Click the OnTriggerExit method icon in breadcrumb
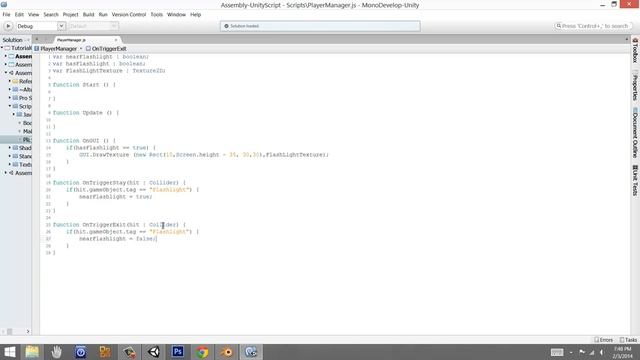The height and width of the screenshot is (360, 640). 88,49
